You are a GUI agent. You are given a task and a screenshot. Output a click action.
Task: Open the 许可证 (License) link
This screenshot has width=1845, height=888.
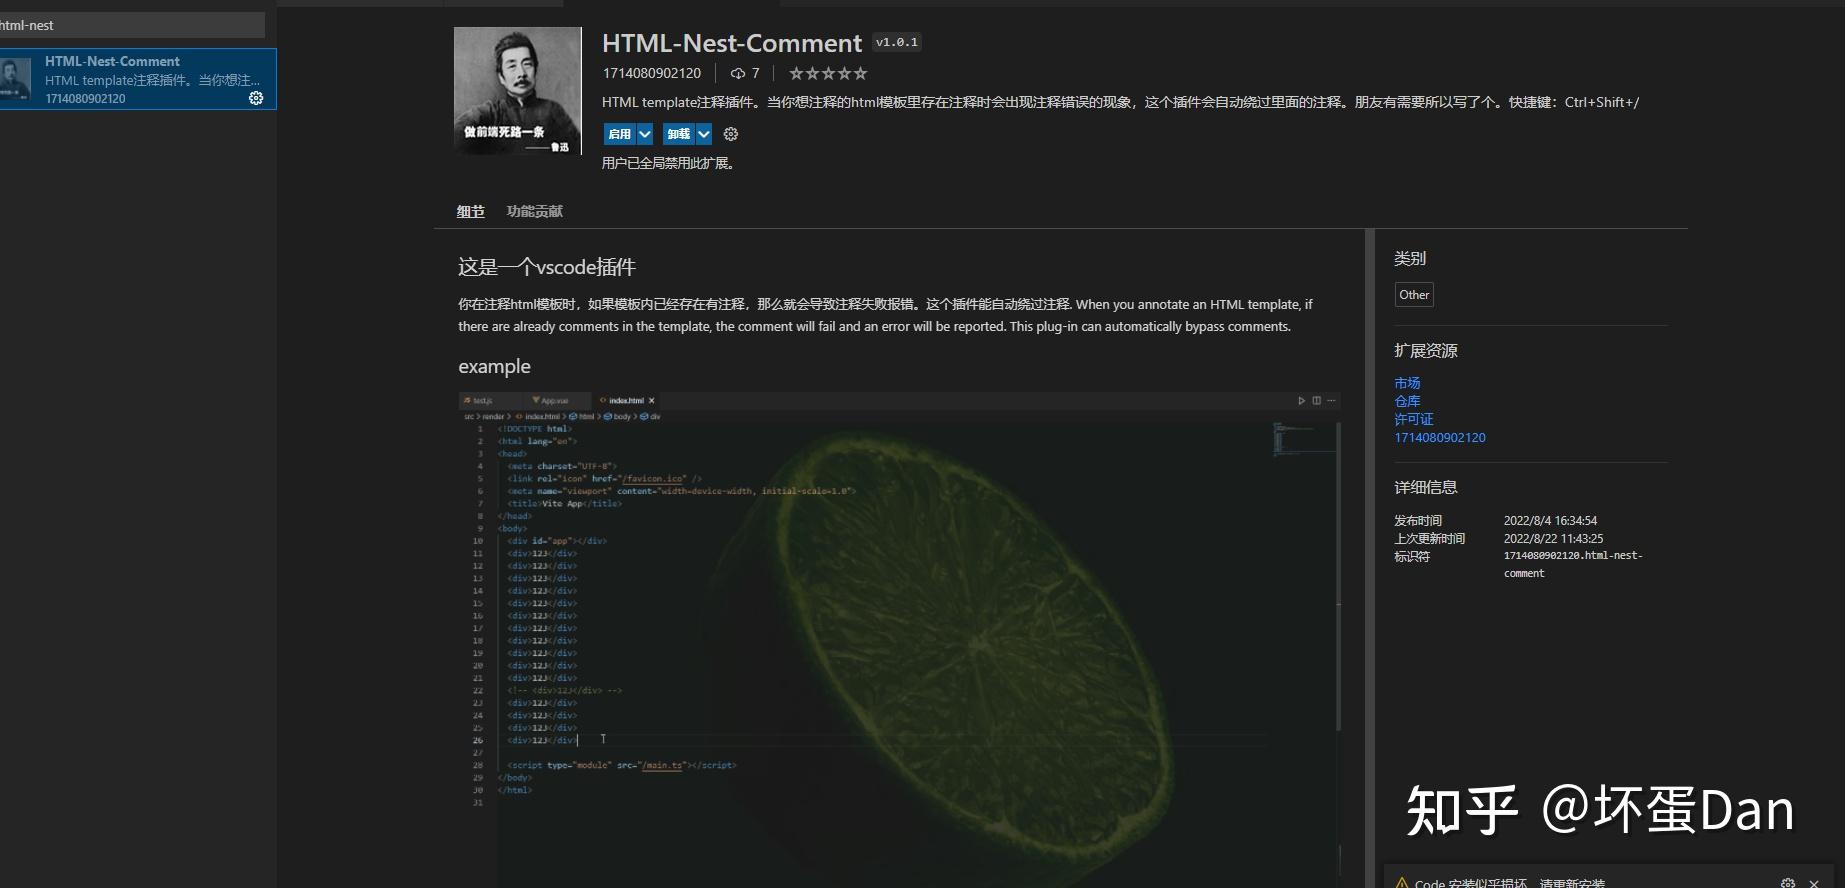(x=1413, y=419)
